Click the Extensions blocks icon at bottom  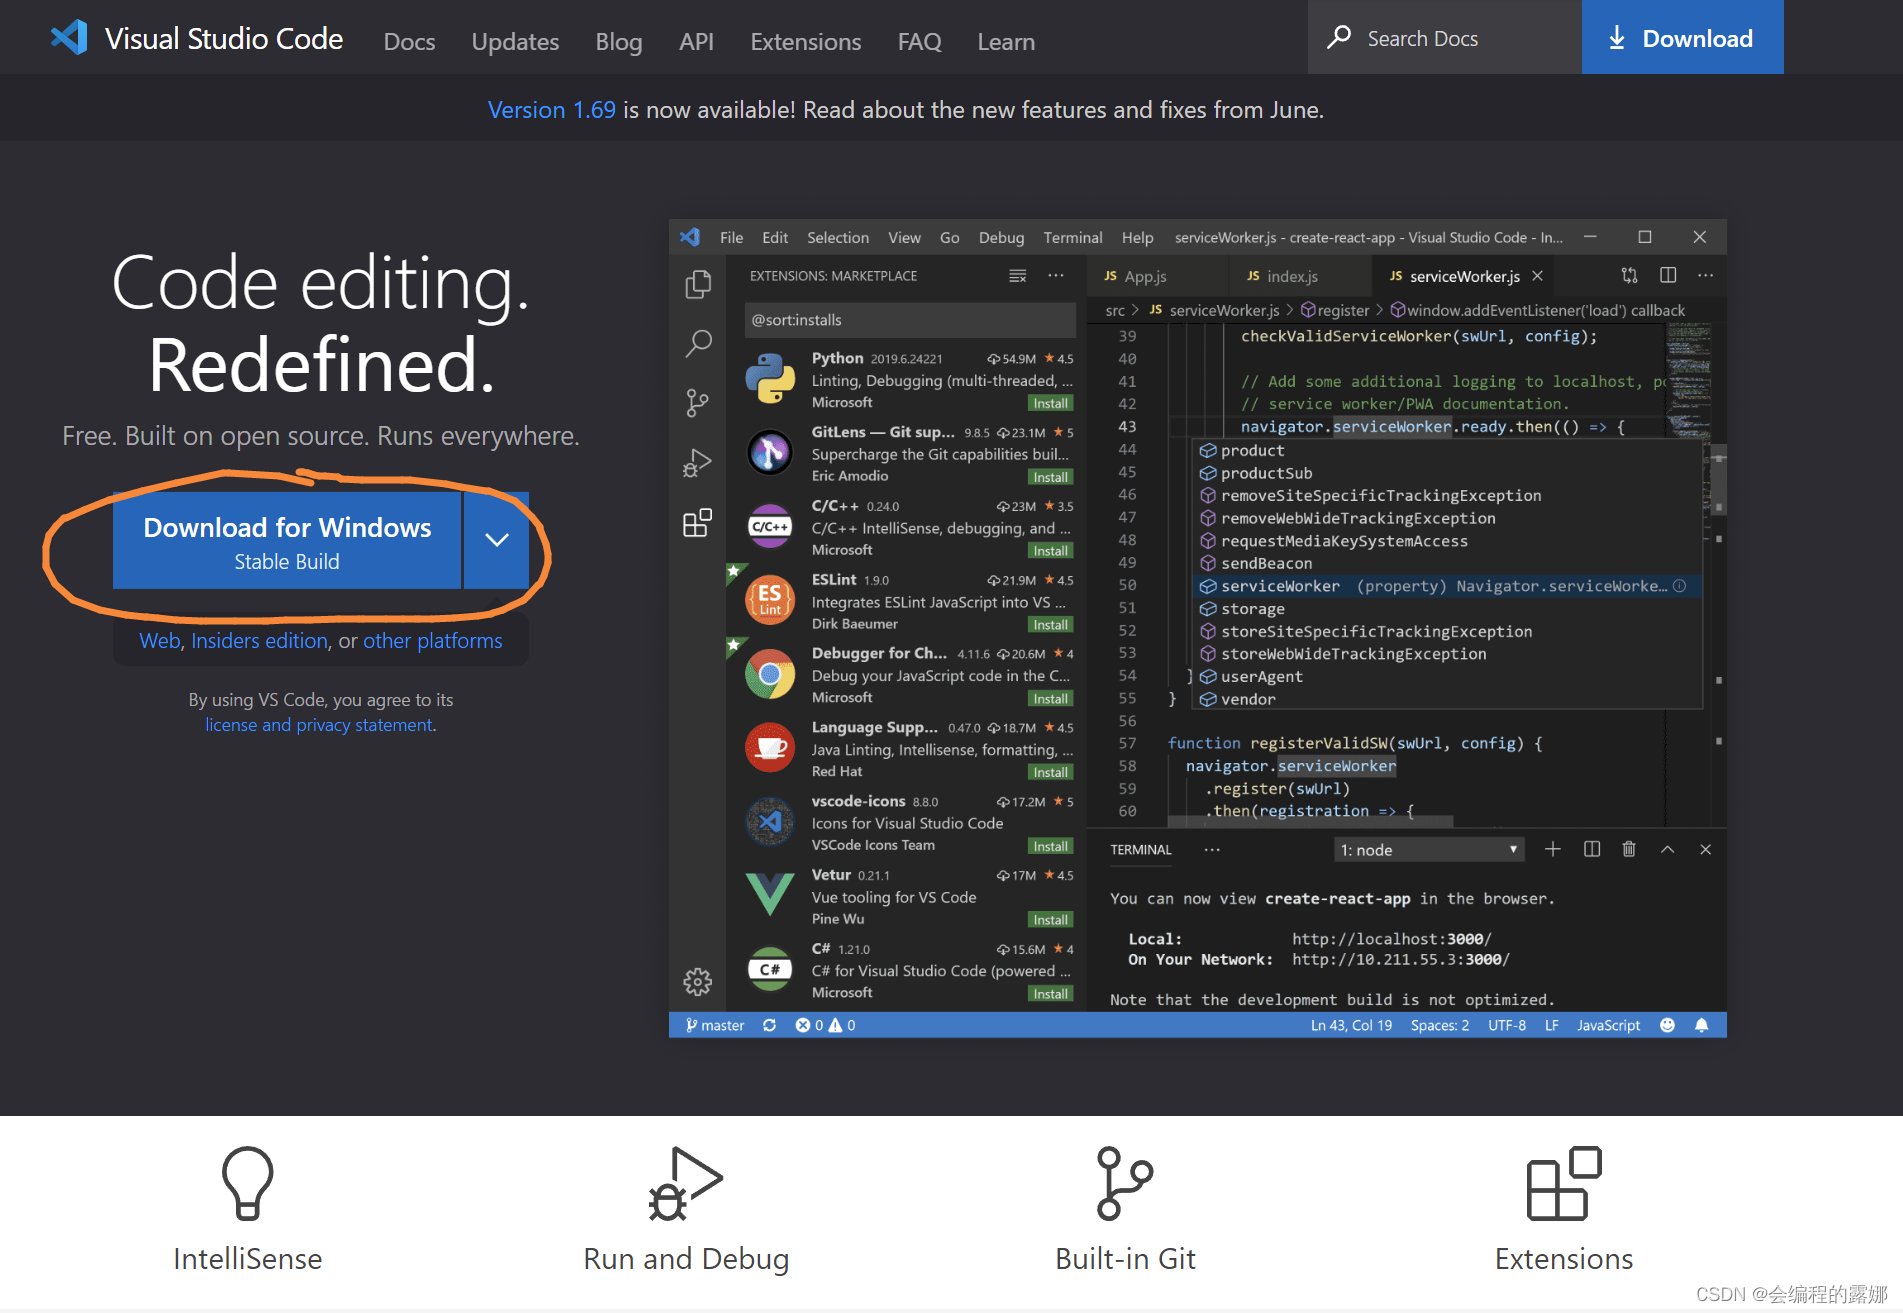[1564, 1183]
